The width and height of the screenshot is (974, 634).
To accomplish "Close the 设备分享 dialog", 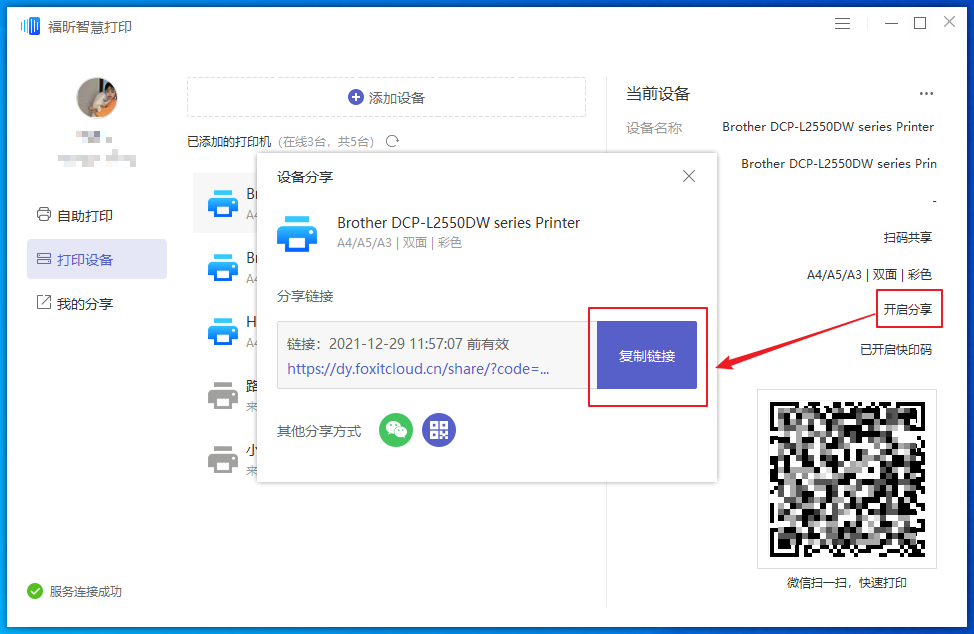I will [688, 176].
